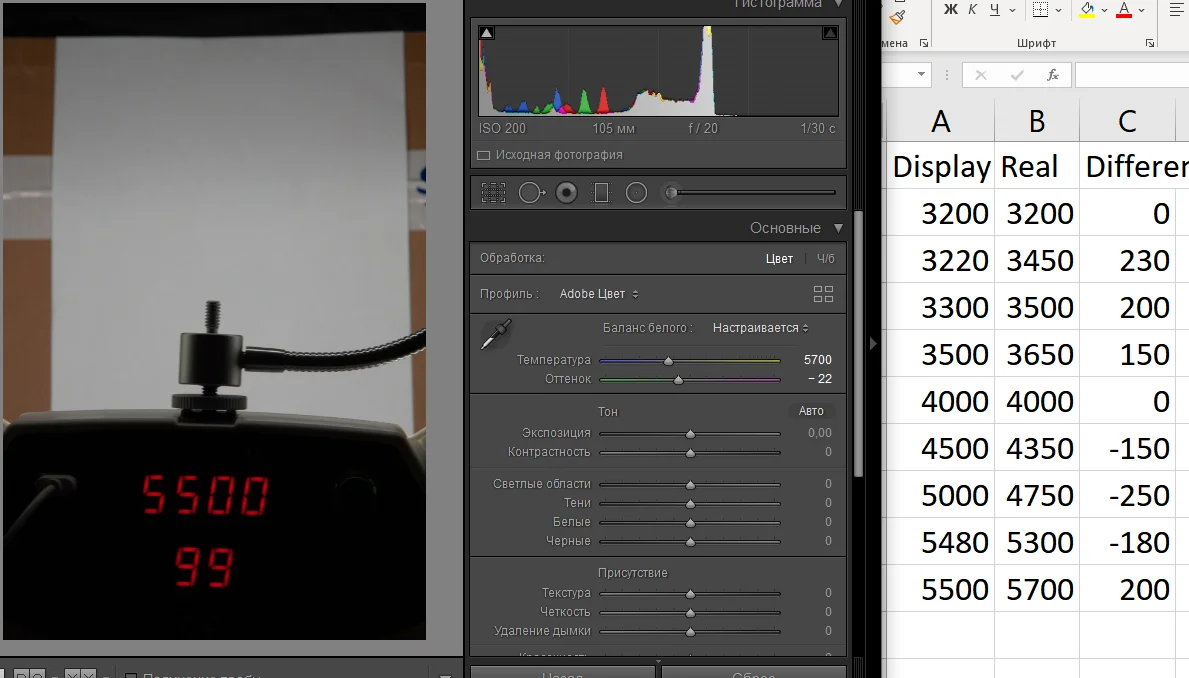Edit the Экспозиция value 0,00

pyautogui.click(x=820, y=433)
